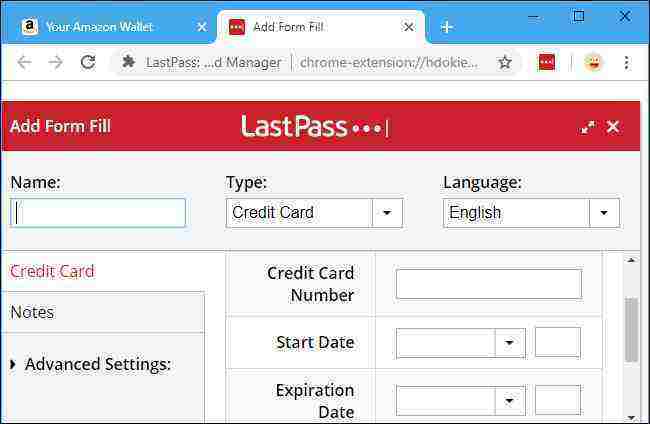
Task: Close the Add Form Fill dialog
Action: pyautogui.click(x=613, y=127)
